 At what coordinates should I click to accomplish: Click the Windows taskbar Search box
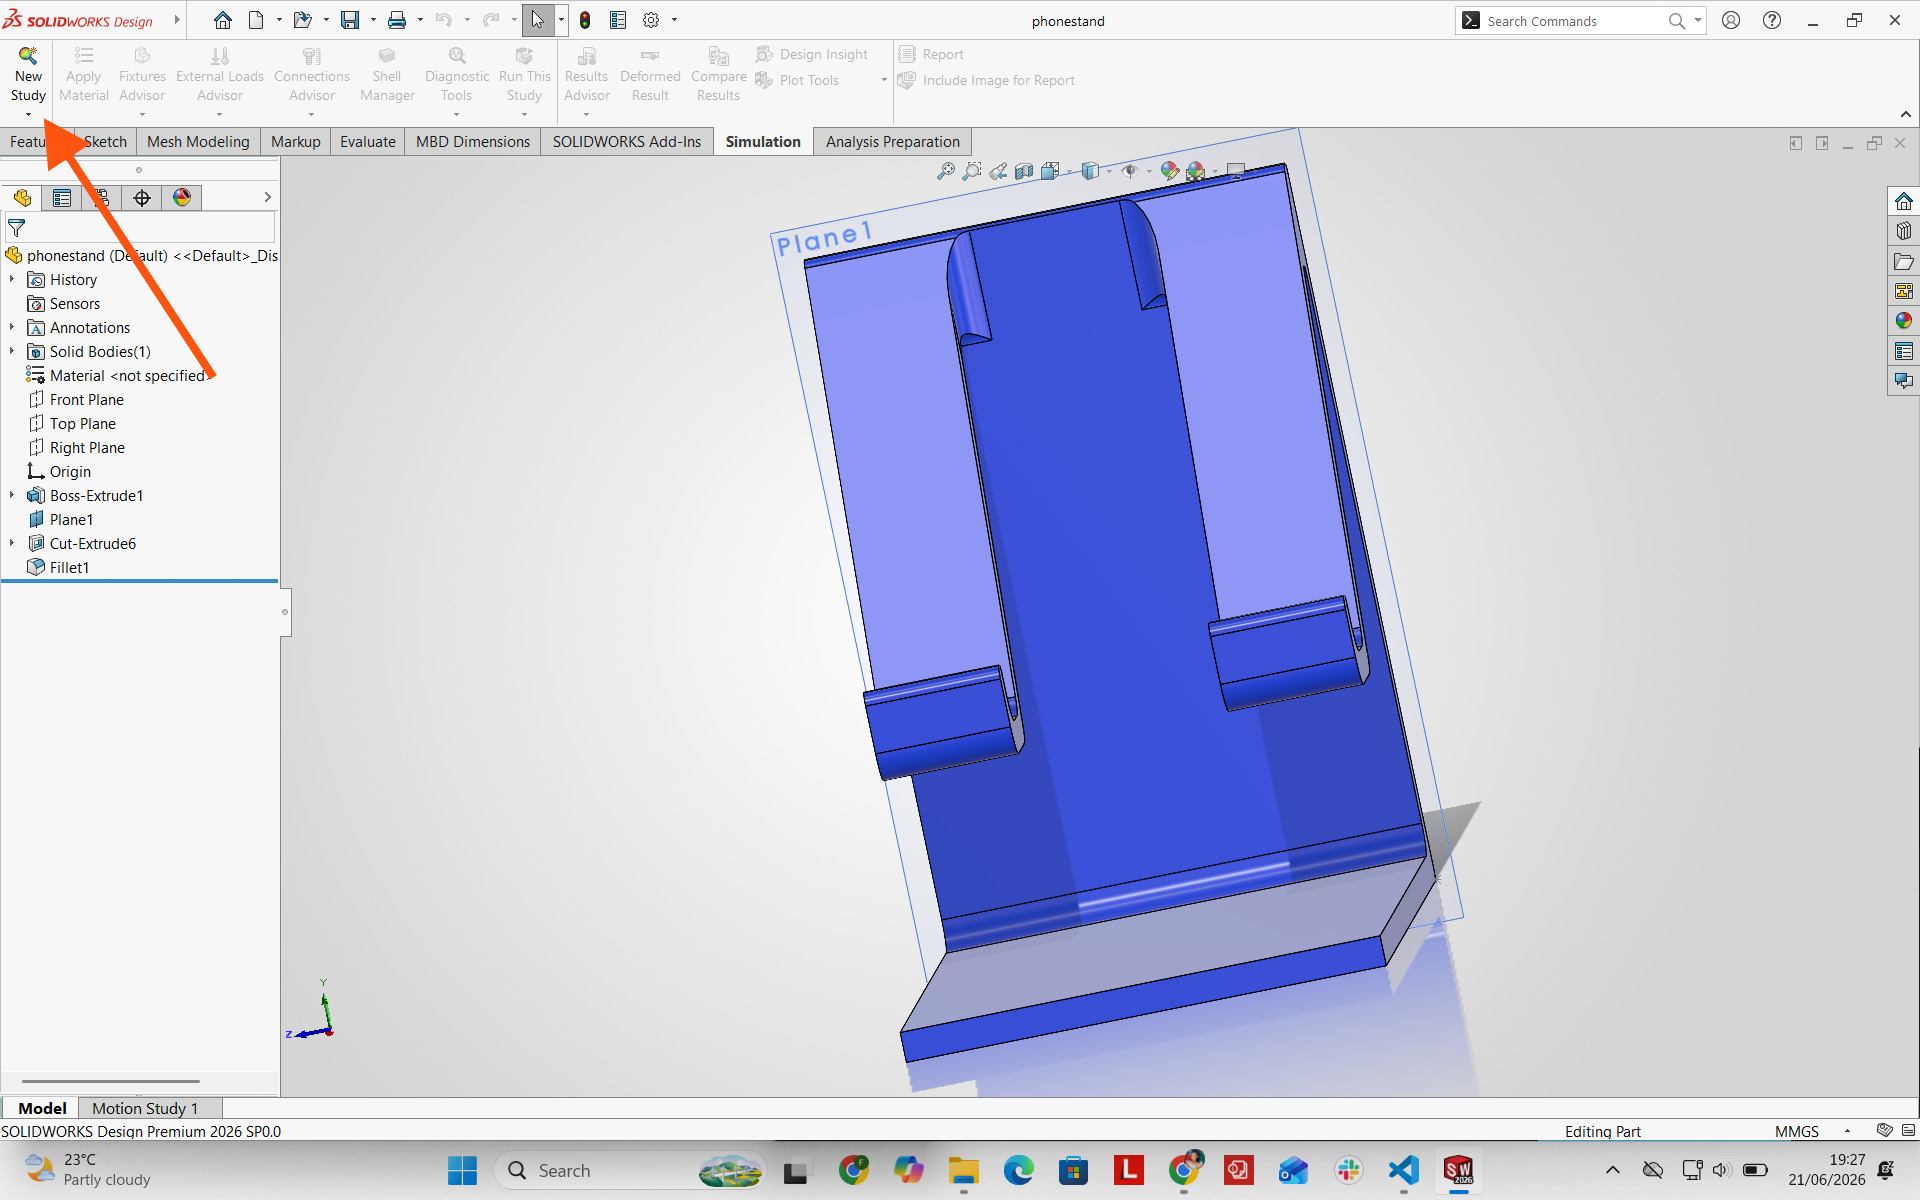pos(629,1170)
